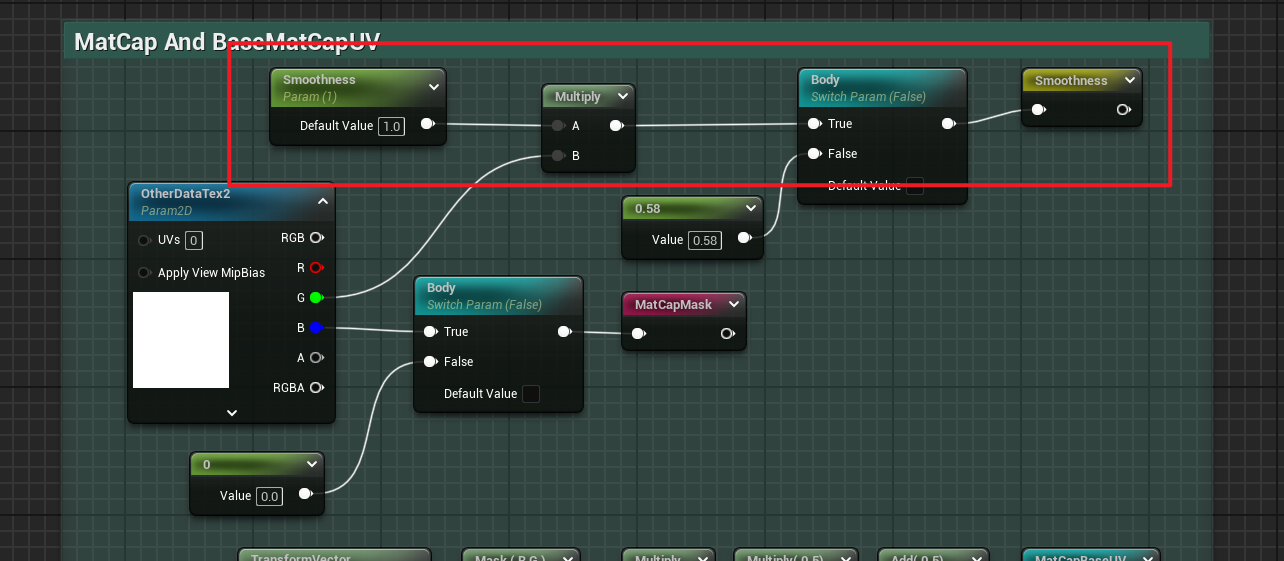Image resolution: width=1284 pixels, height=561 pixels.
Task: Collapse the OtherDataTex2 node with top chevron
Action: point(322,201)
